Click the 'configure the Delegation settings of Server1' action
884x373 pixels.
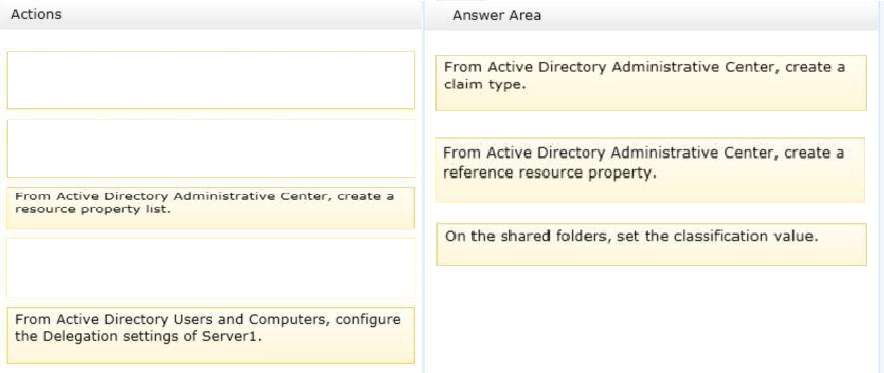pyautogui.click(x=210, y=335)
